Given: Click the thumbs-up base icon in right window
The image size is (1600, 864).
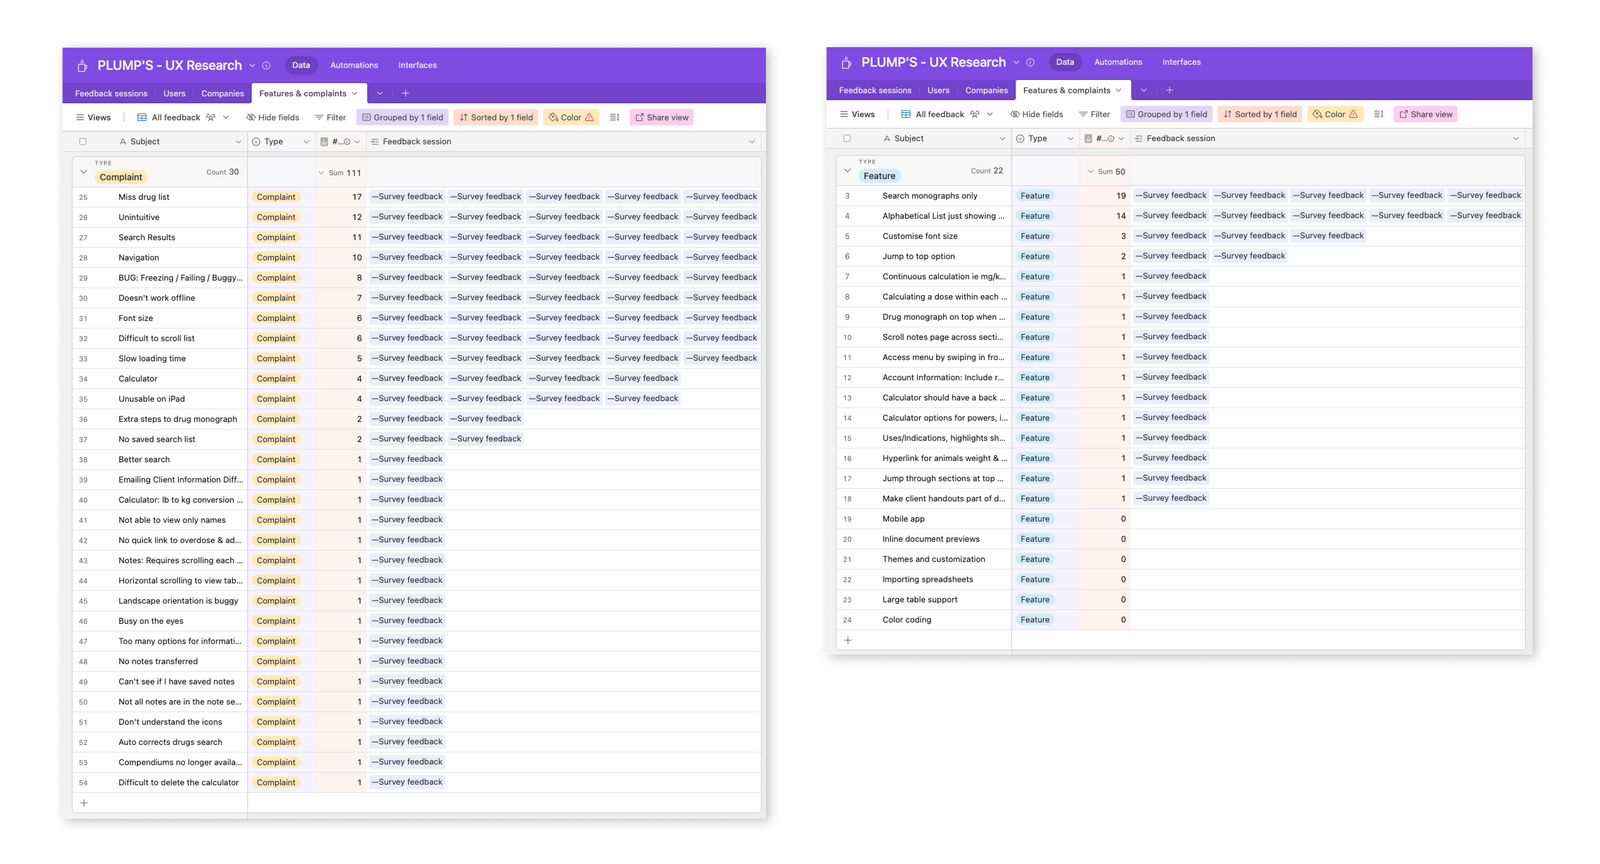Looking at the screenshot, I should coord(846,62).
